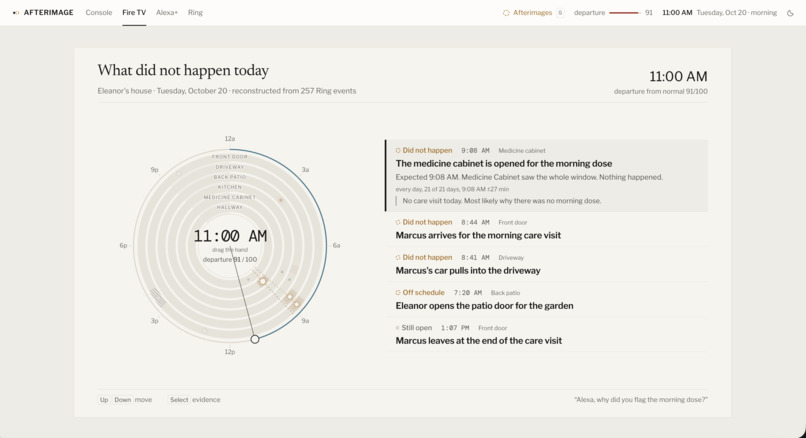The height and width of the screenshot is (438, 806).
Task: Click the Down key hint button
Action: click(x=123, y=400)
